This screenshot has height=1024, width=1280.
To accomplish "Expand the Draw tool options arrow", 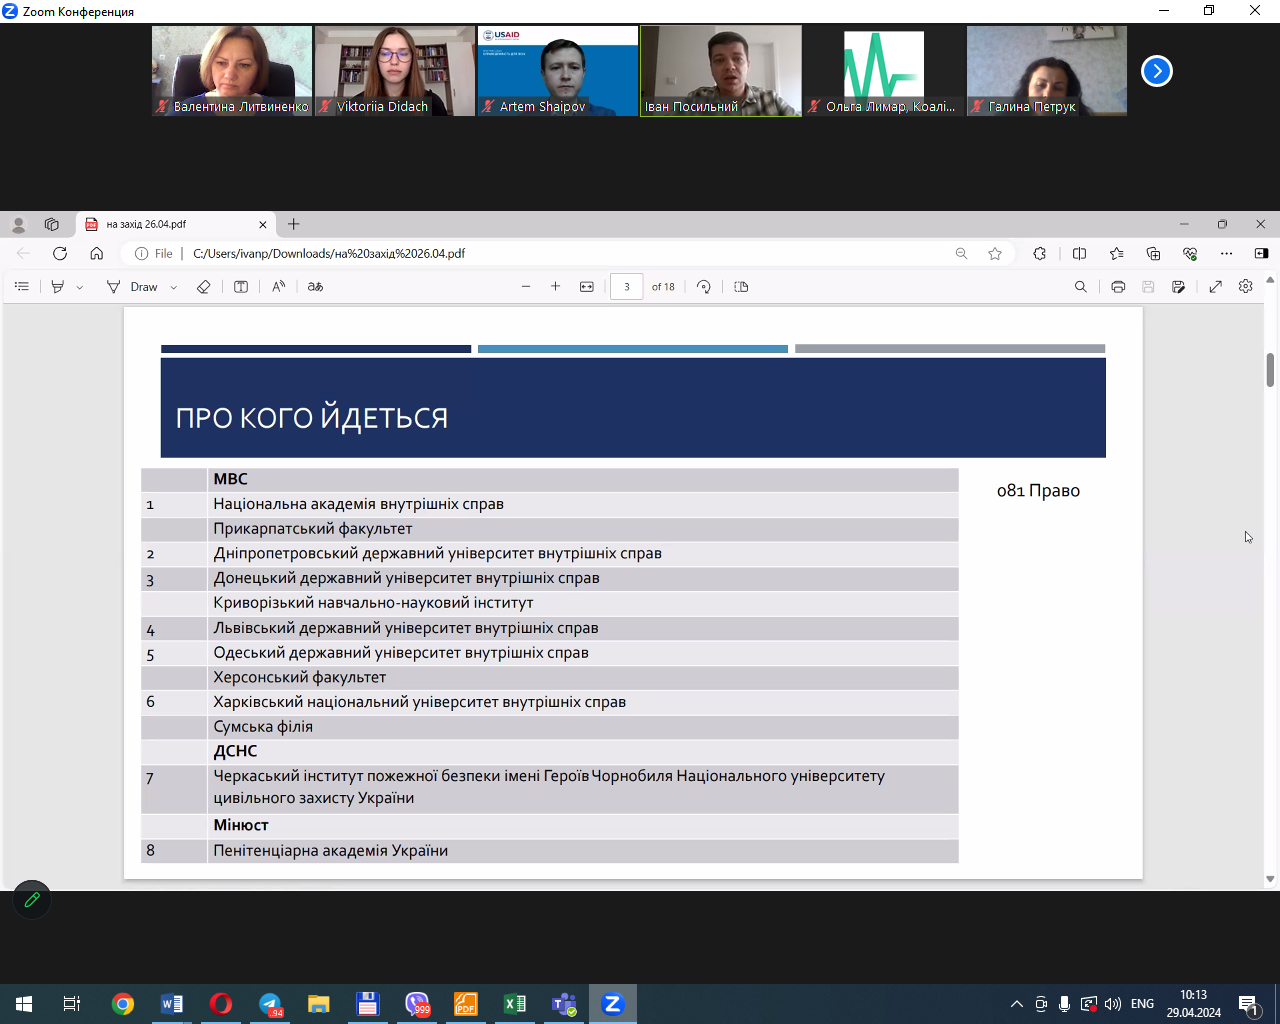I will click(x=174, y=288).
